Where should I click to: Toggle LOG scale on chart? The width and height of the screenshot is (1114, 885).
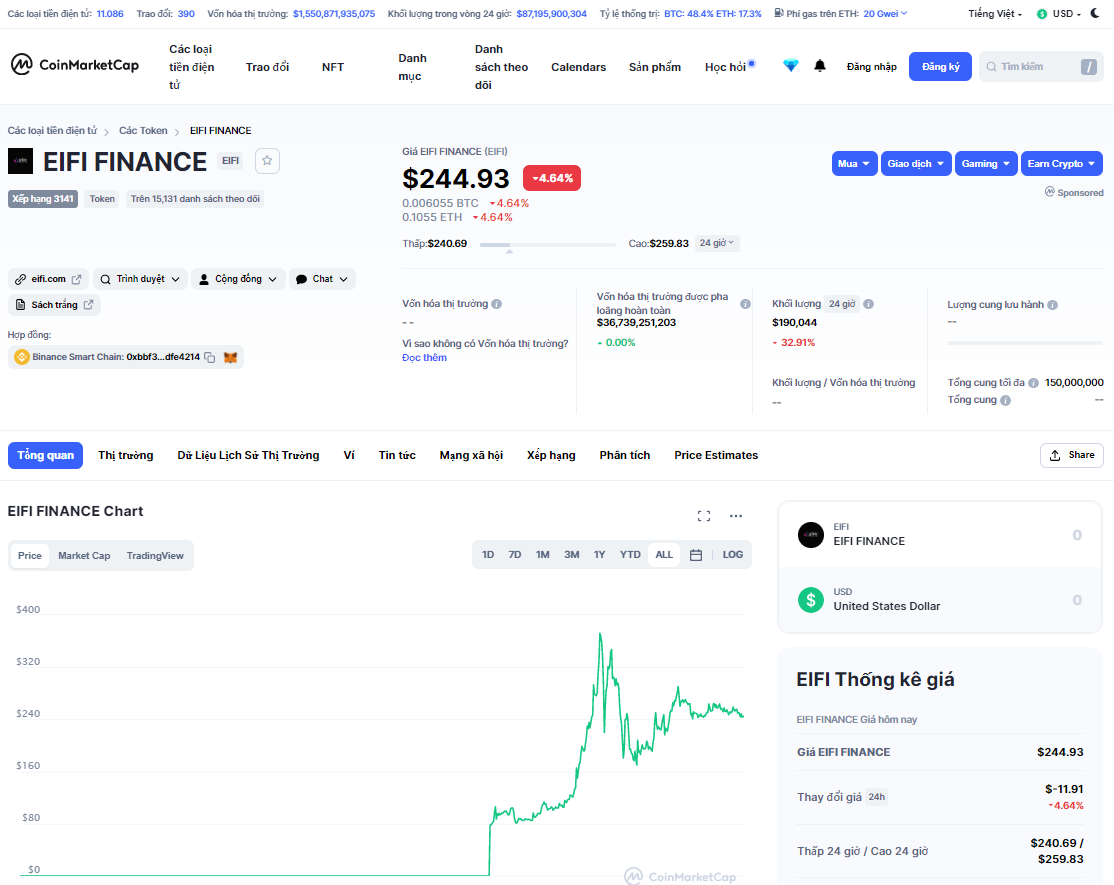click(x=733, y=555)
